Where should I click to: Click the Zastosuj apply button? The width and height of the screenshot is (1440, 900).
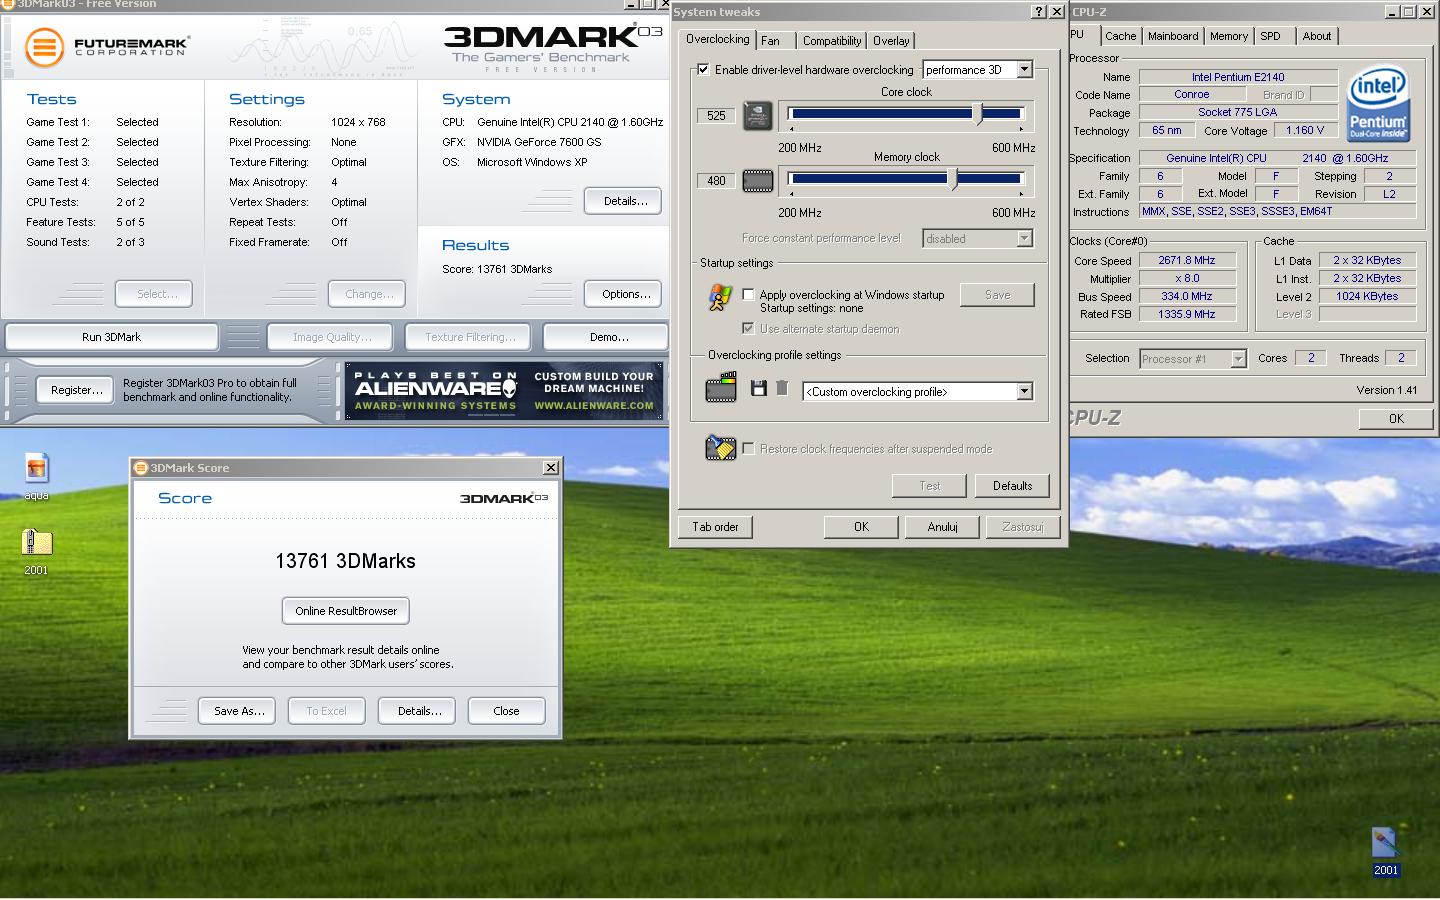tap(1023, 527)
